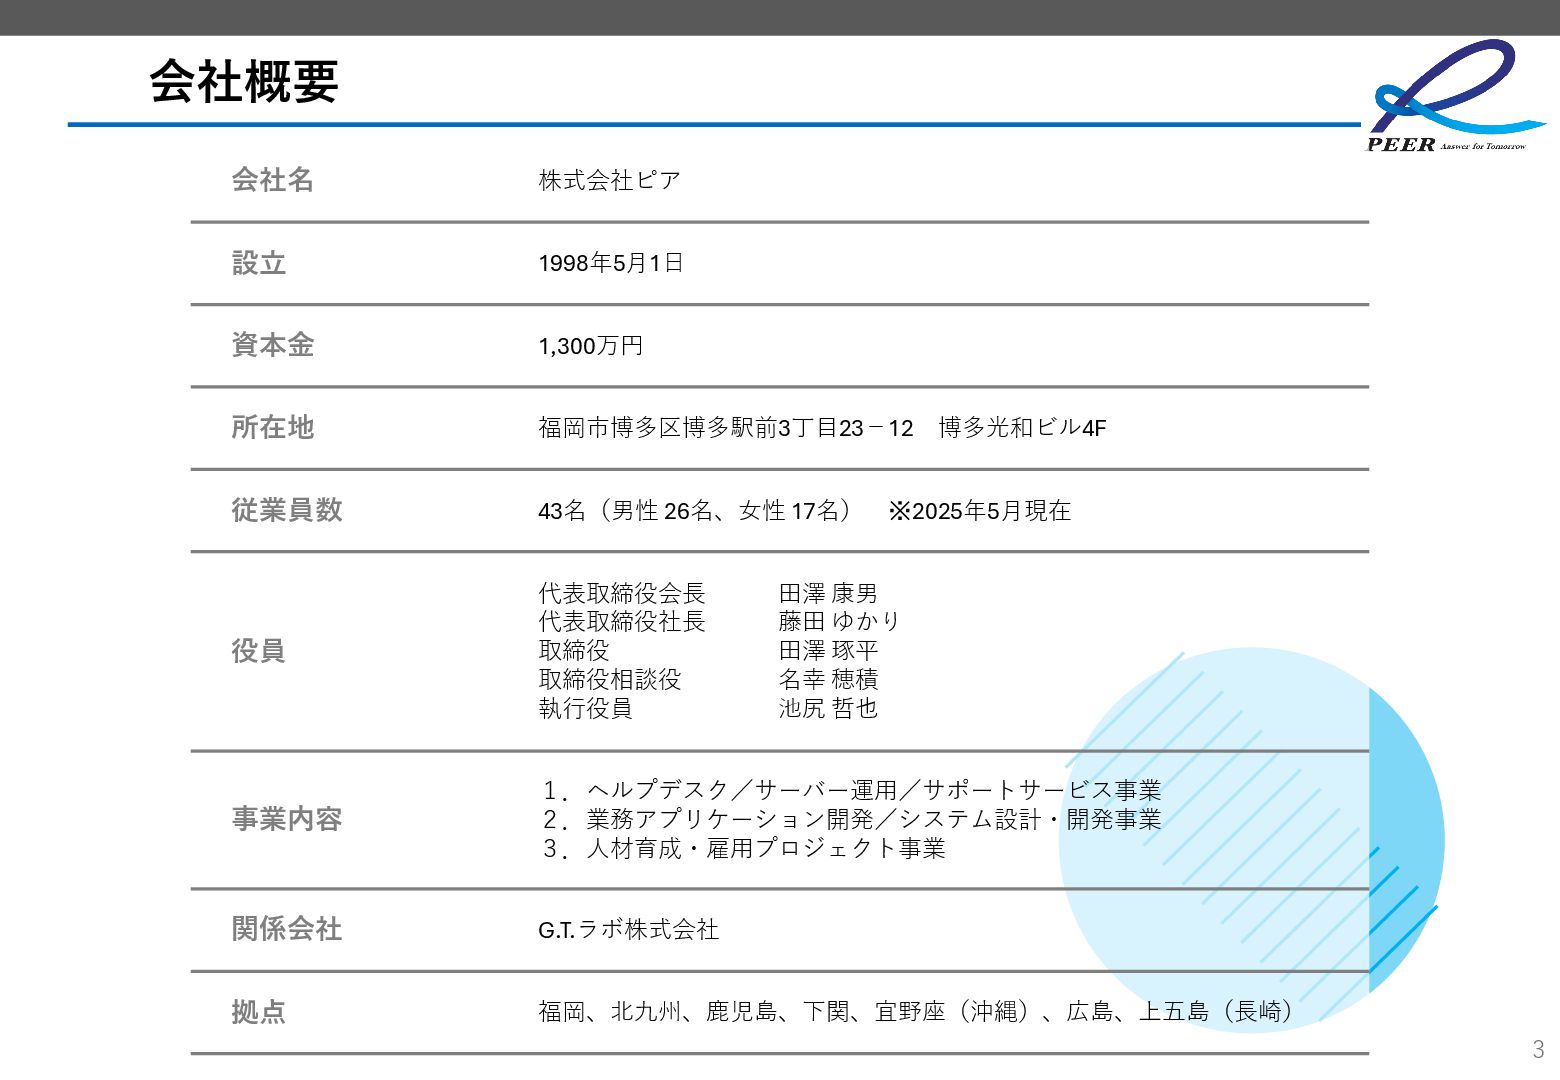1560x1080 pixels.
Task: Click the name 田澤 琢平
Action: (x=828, y=651)
